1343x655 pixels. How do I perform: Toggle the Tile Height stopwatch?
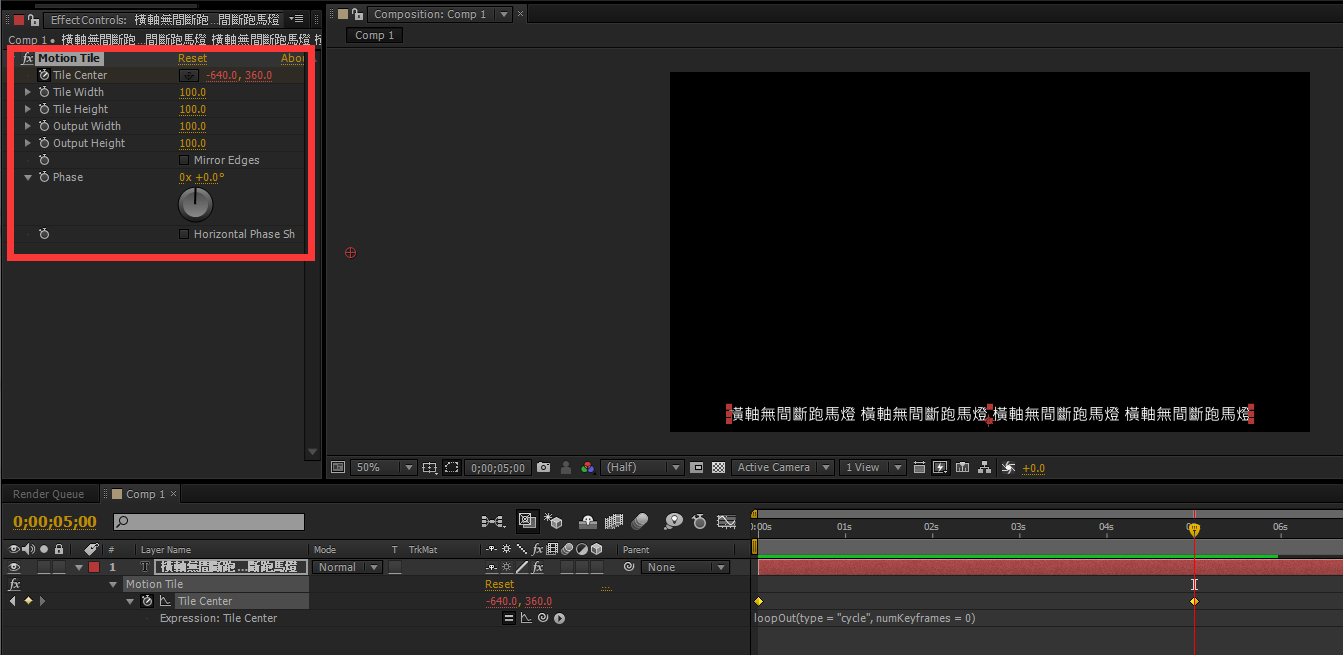tap(44, 109)
